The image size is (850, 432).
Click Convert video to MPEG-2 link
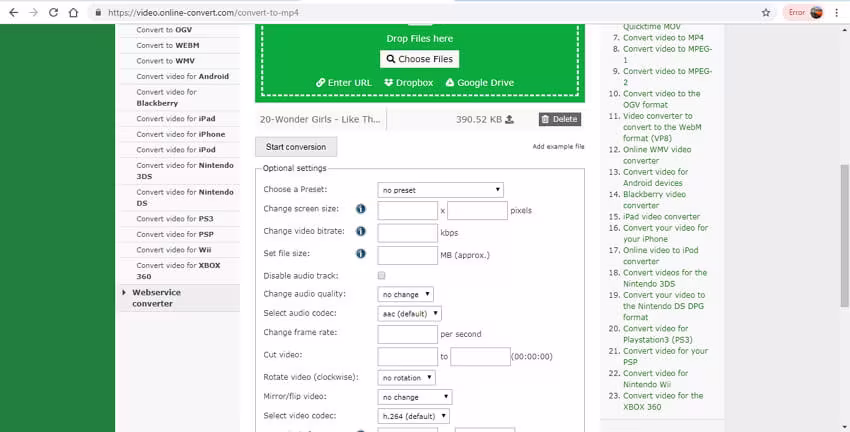tap(667, 76)
